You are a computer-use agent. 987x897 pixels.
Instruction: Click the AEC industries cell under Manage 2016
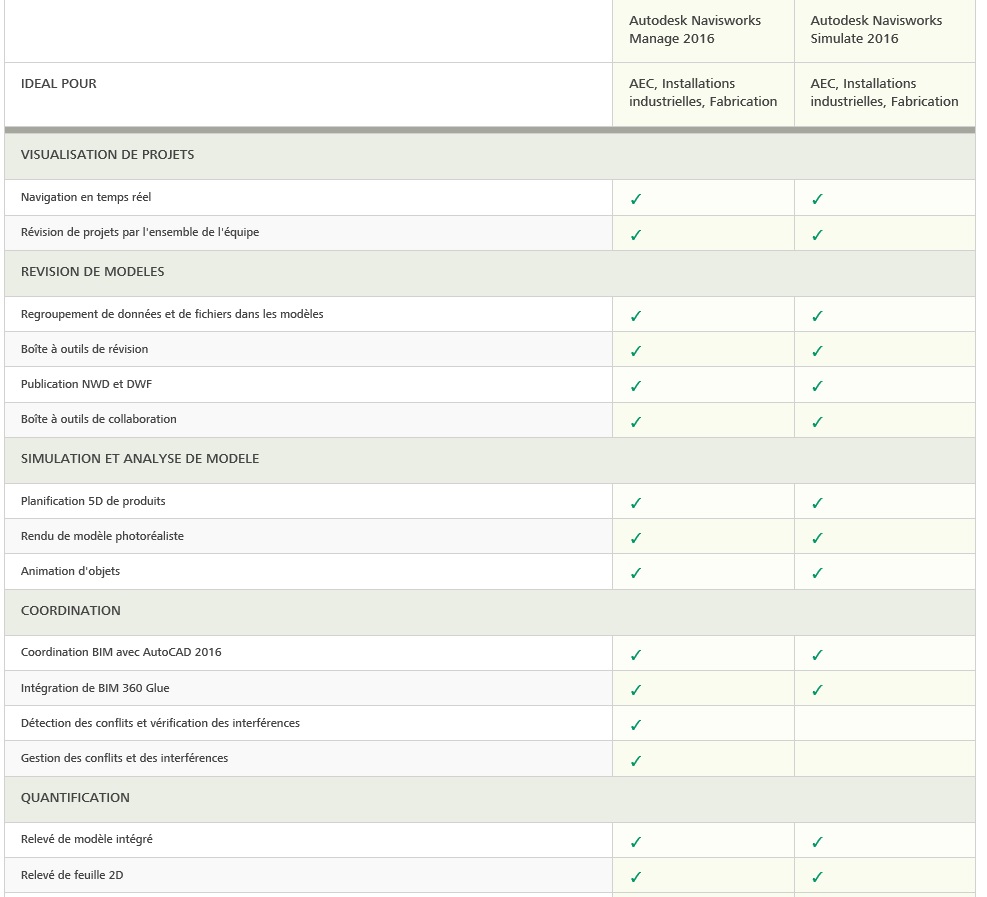point(703,93)
